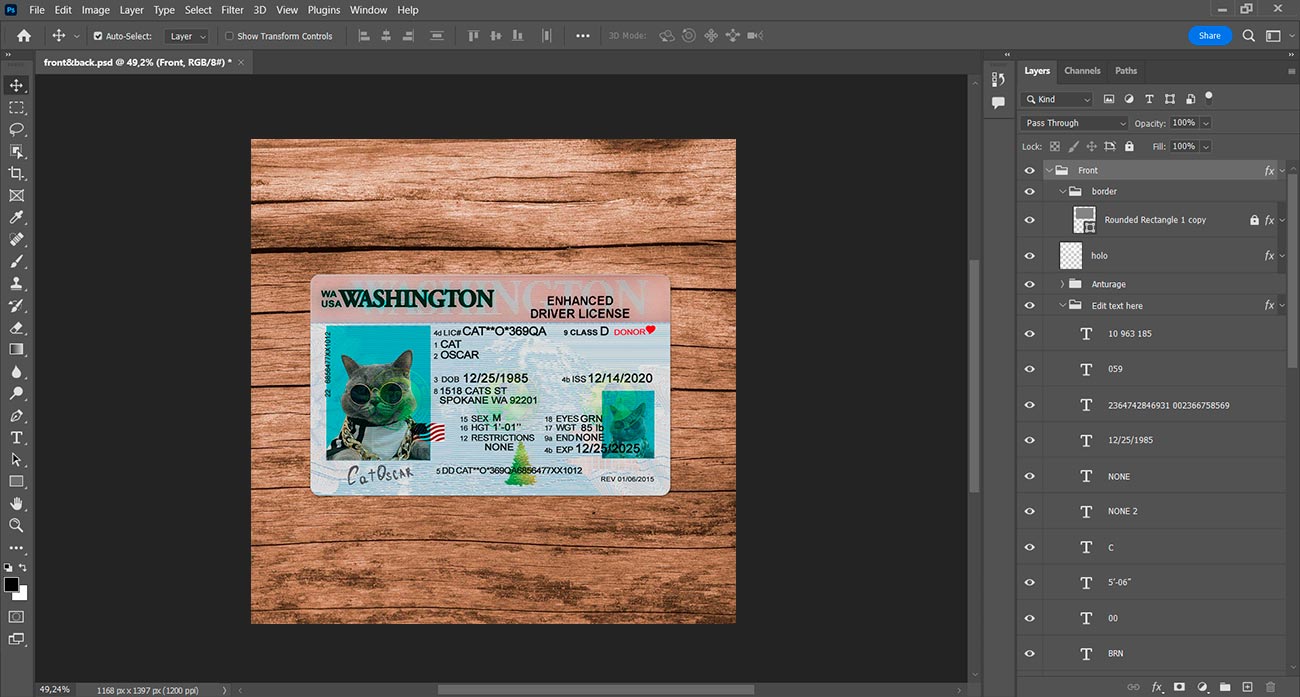Expand the Anturage layer group

(x=1062, y=284)
